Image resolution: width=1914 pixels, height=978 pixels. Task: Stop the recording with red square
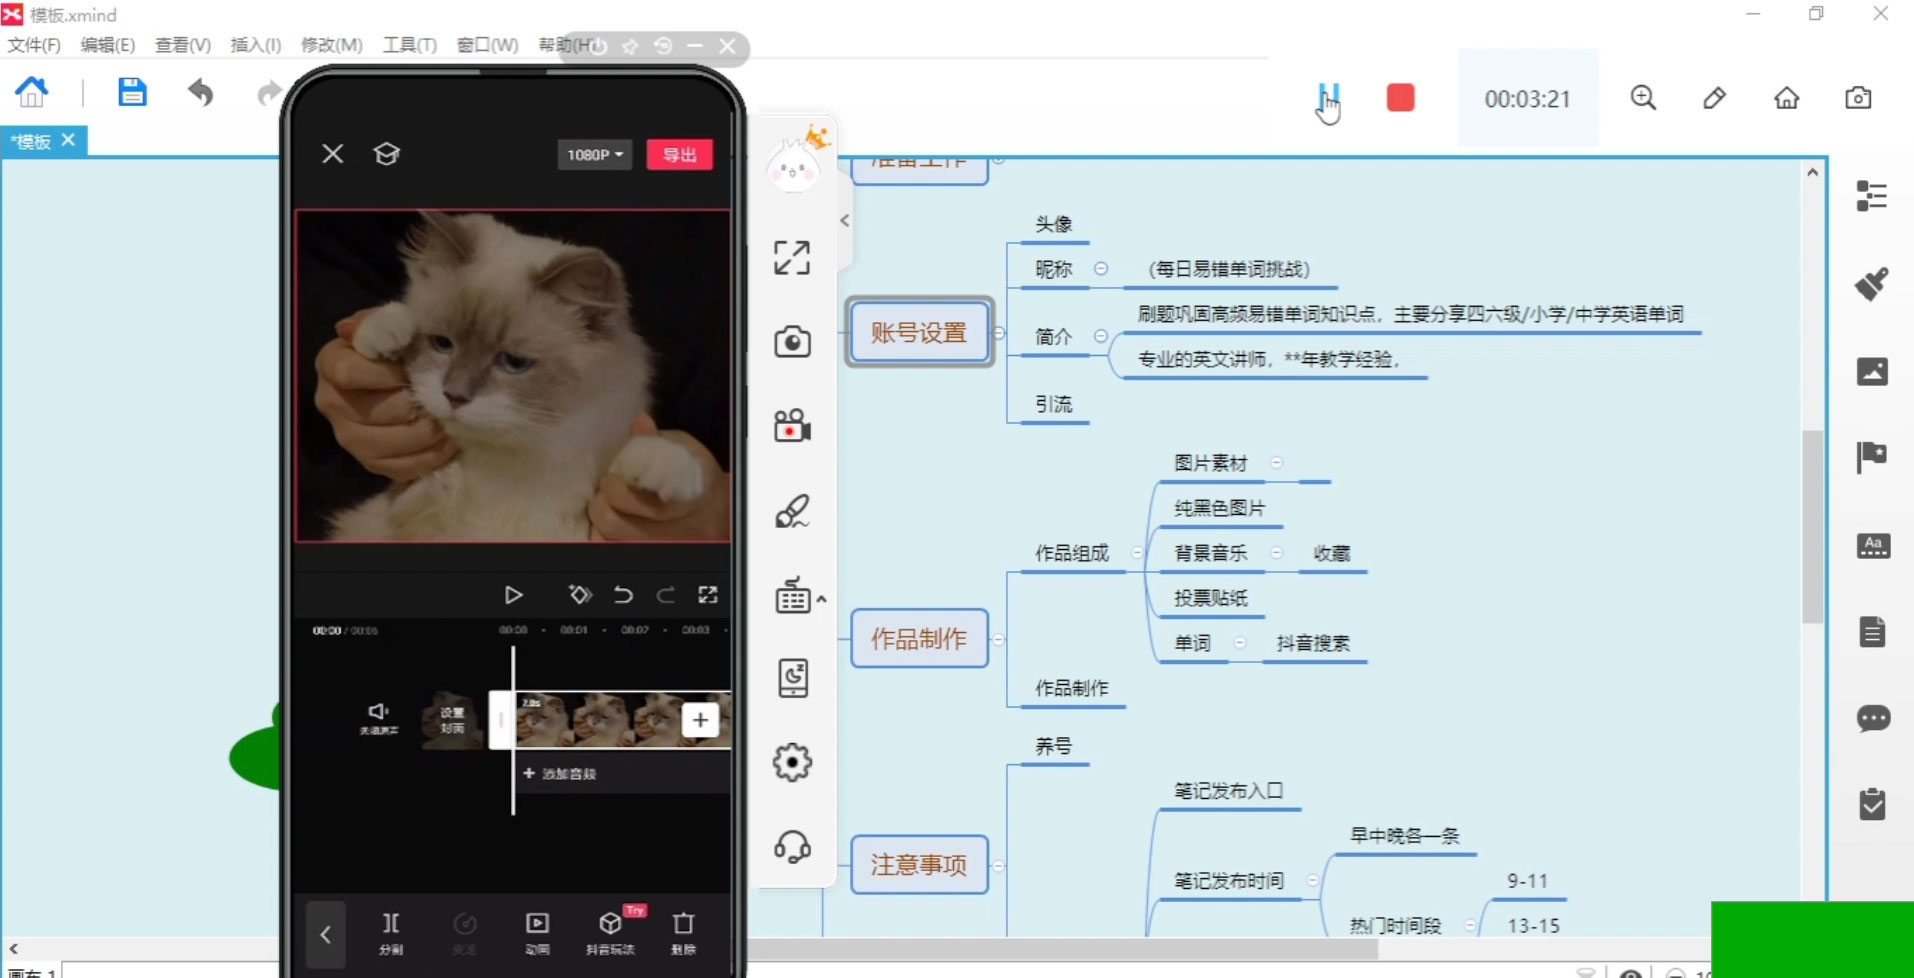point(1400,98)
